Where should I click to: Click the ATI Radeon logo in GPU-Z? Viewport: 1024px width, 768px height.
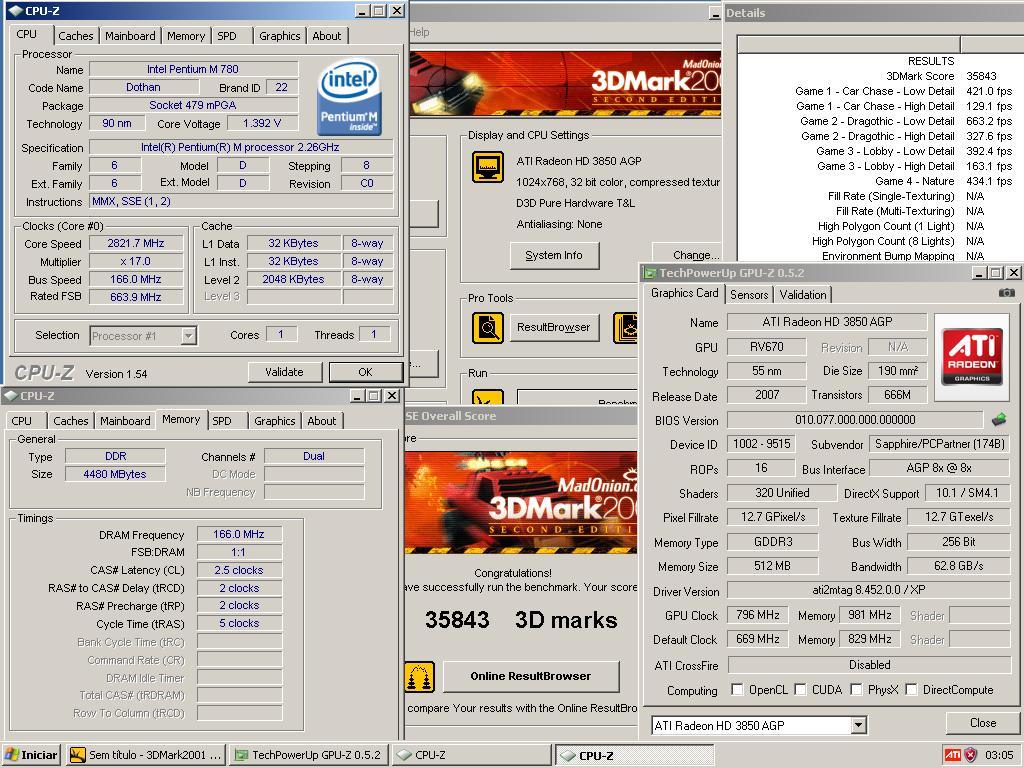[x=972, y=356]
